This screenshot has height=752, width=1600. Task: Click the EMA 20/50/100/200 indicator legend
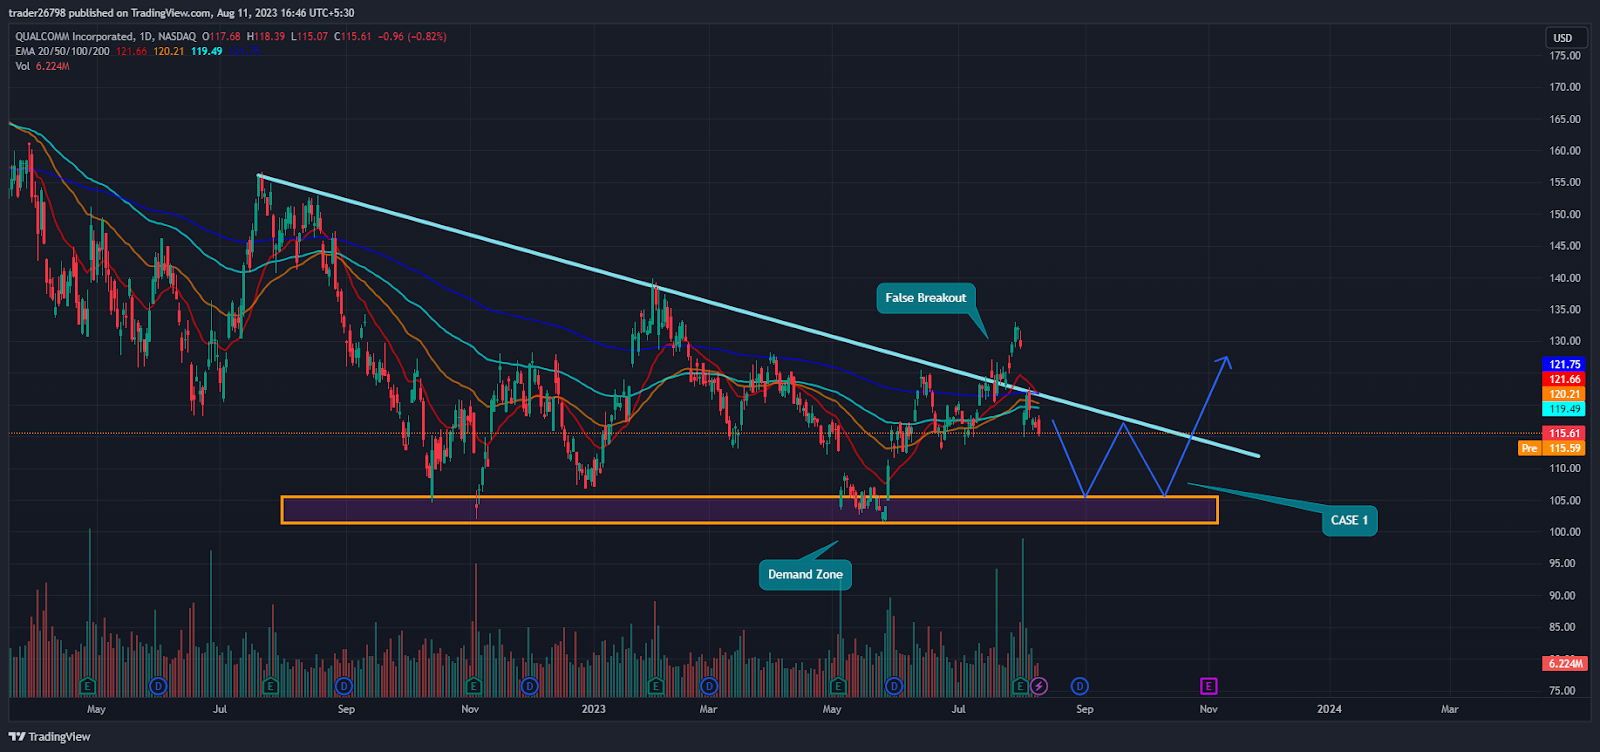62,51
